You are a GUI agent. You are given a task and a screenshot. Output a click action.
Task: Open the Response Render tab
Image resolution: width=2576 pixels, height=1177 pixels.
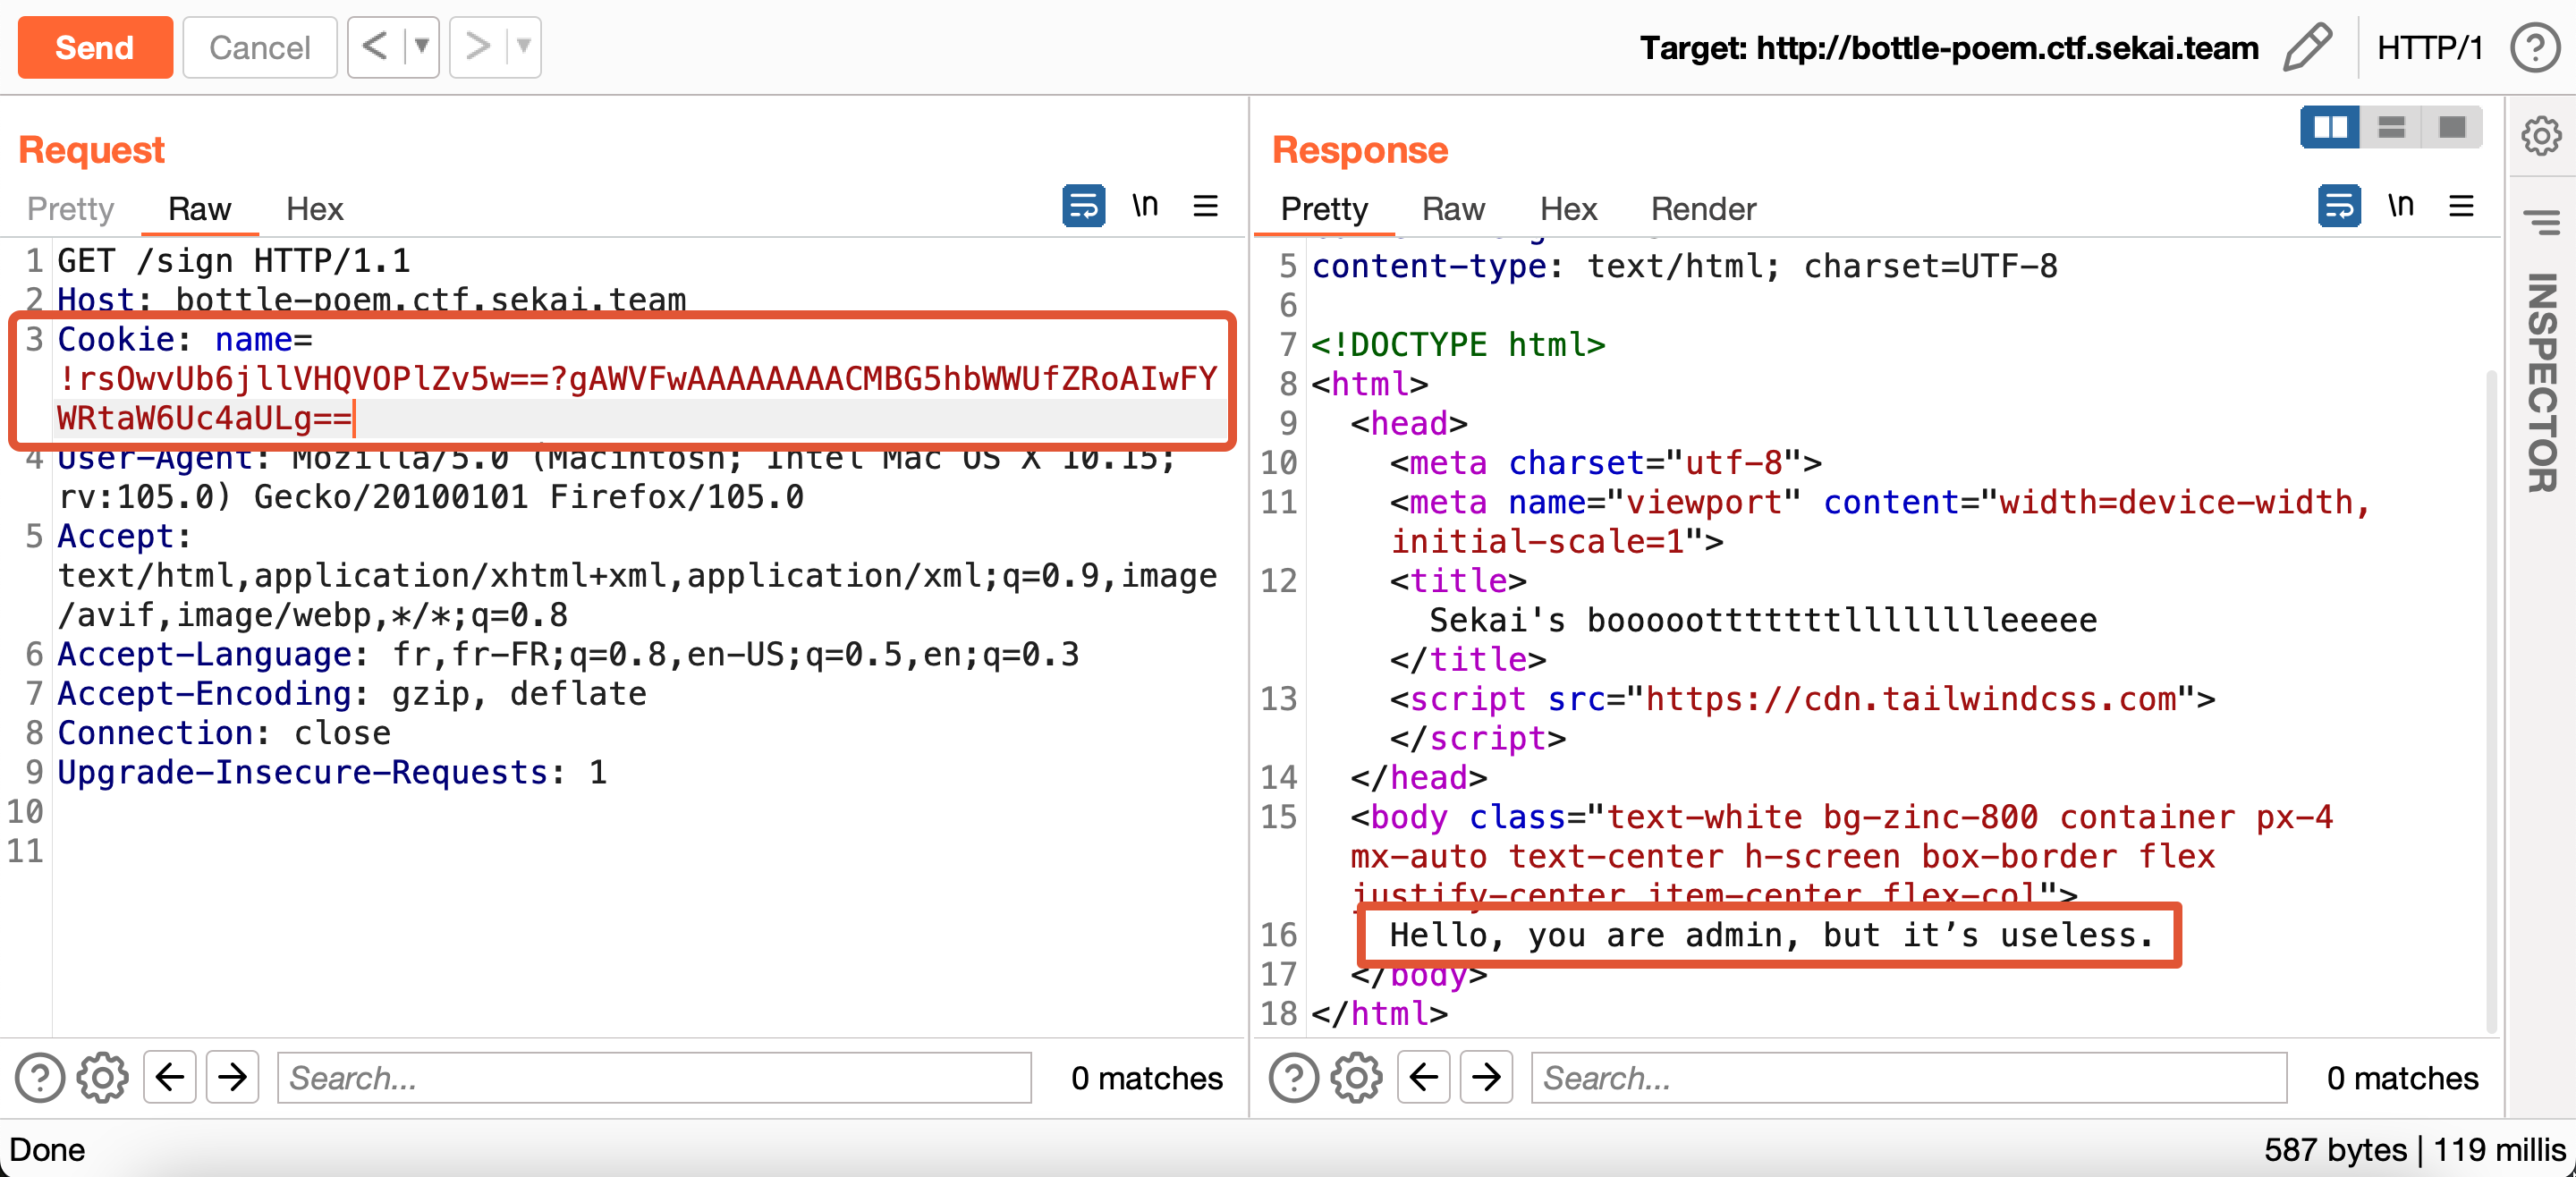1703,208
